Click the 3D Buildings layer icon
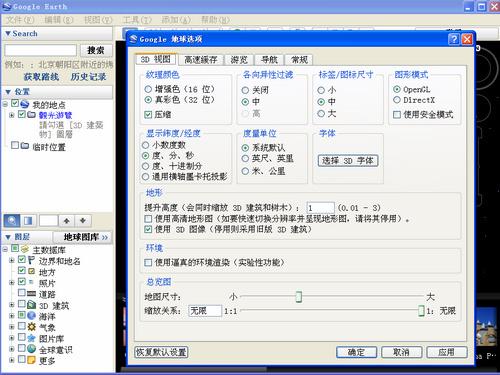The height and width of the screenshot is (375, 500). tap(31, 304)
